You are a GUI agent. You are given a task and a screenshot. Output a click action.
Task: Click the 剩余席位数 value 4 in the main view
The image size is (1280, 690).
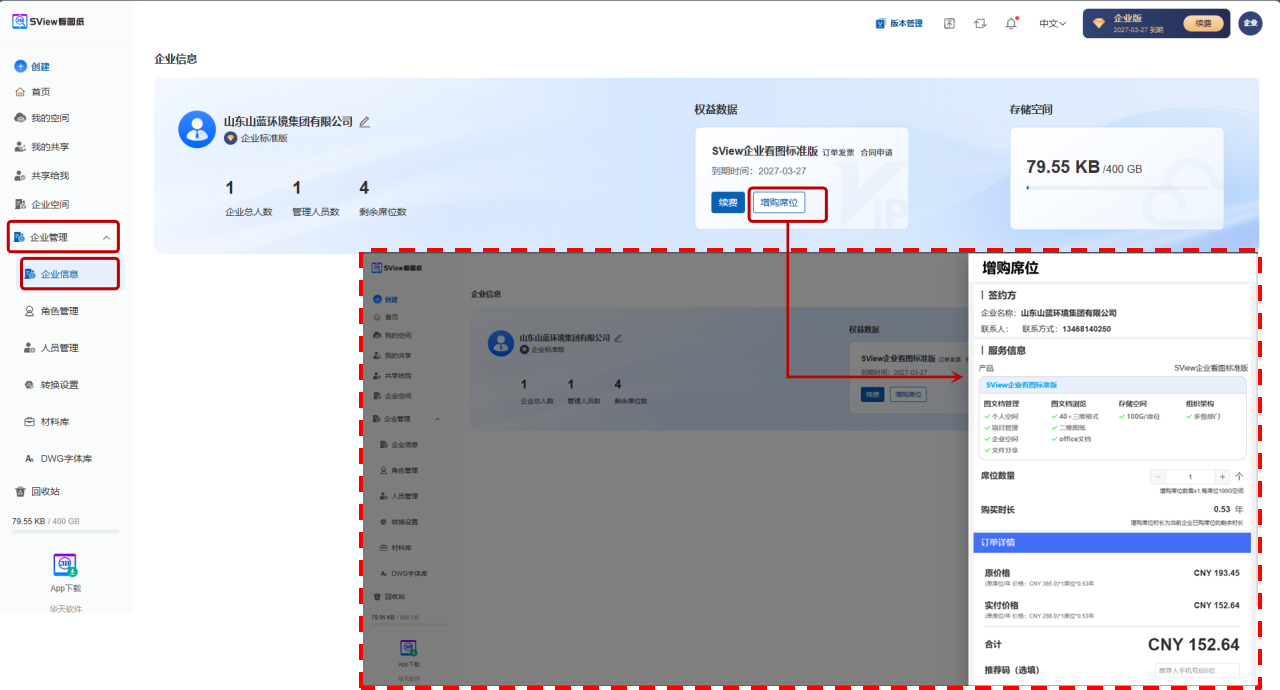364,188
